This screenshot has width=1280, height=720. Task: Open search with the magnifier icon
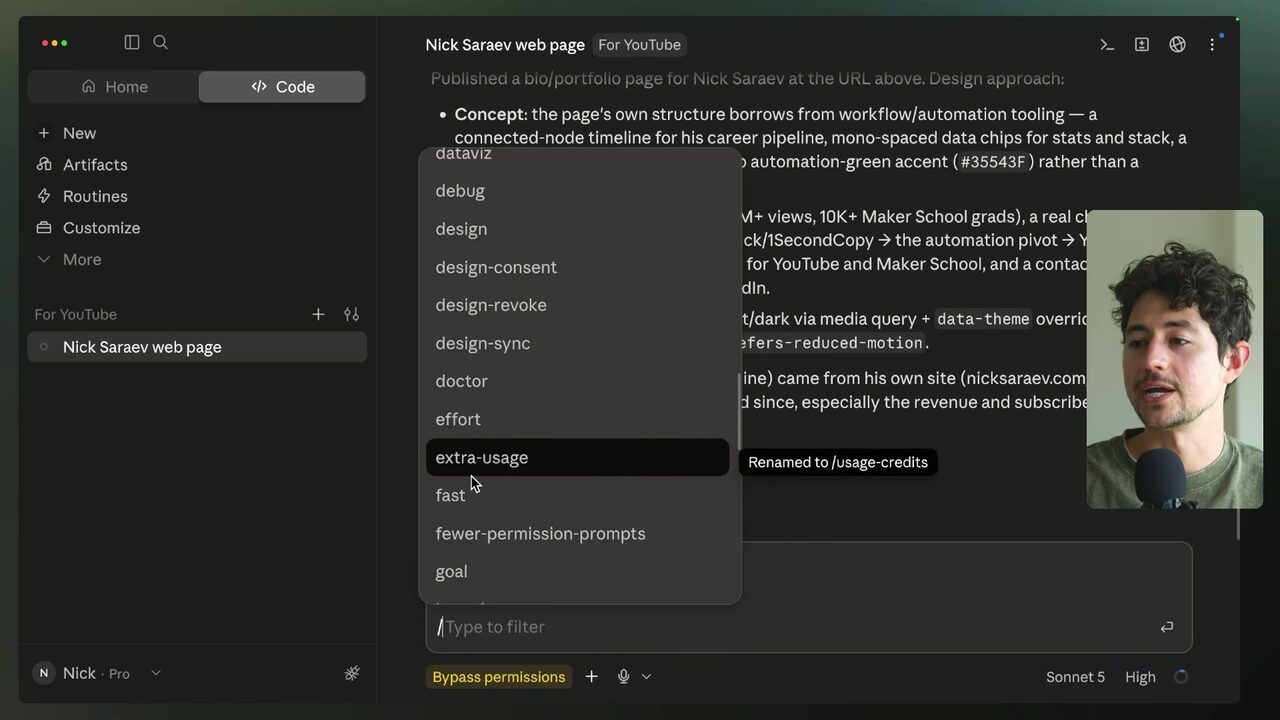point(160,42)
